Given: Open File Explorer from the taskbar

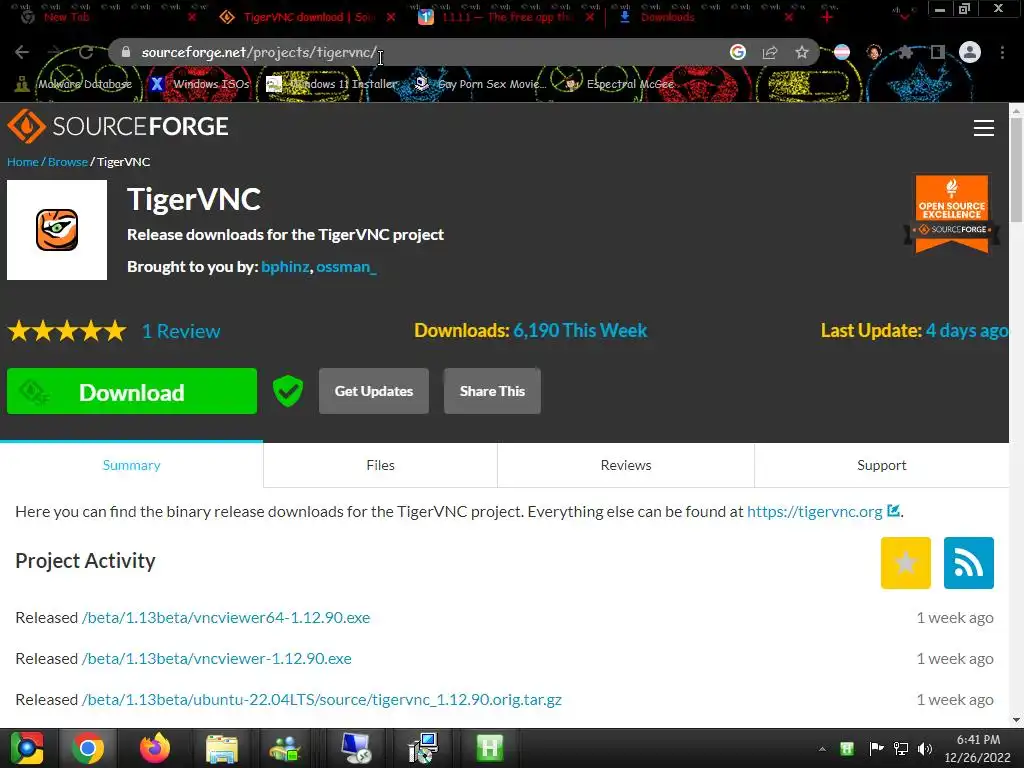Looking at the screenshot, I should pos(222,748).
